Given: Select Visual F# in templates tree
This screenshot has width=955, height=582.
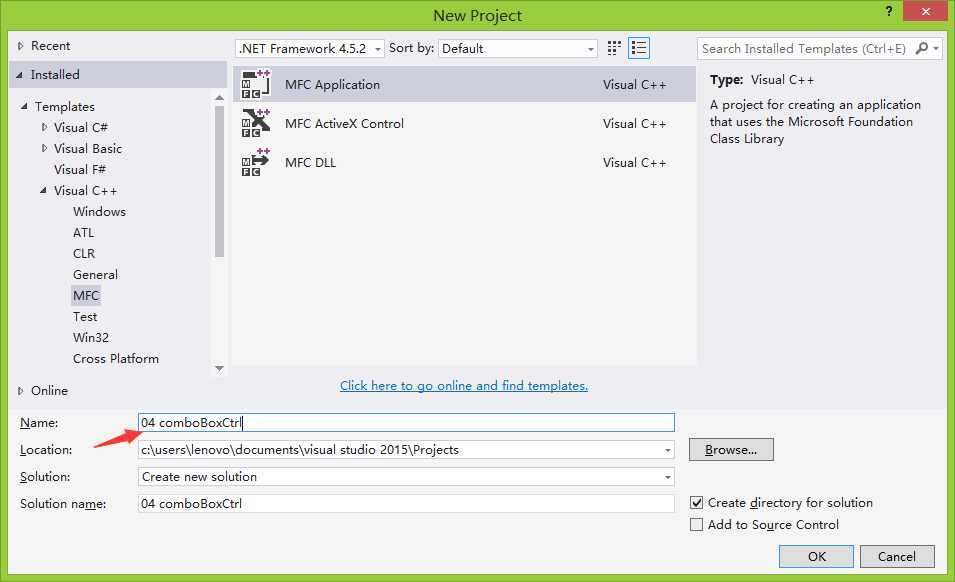Looking at the screenshot, I should (x=80, y=169).
